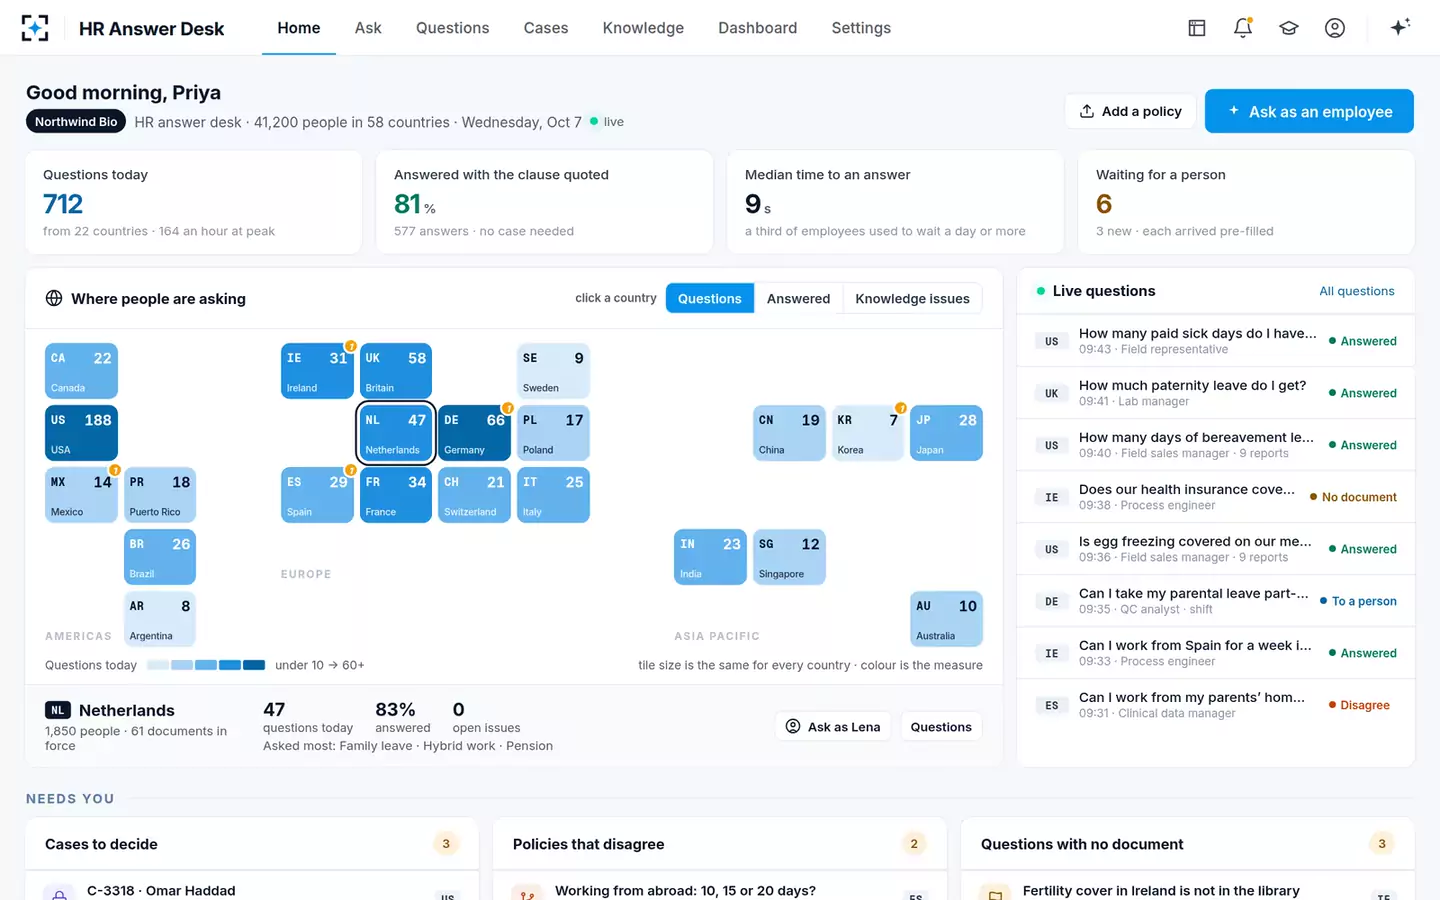Open the Questions tab in top navigation

click(453, 28)
